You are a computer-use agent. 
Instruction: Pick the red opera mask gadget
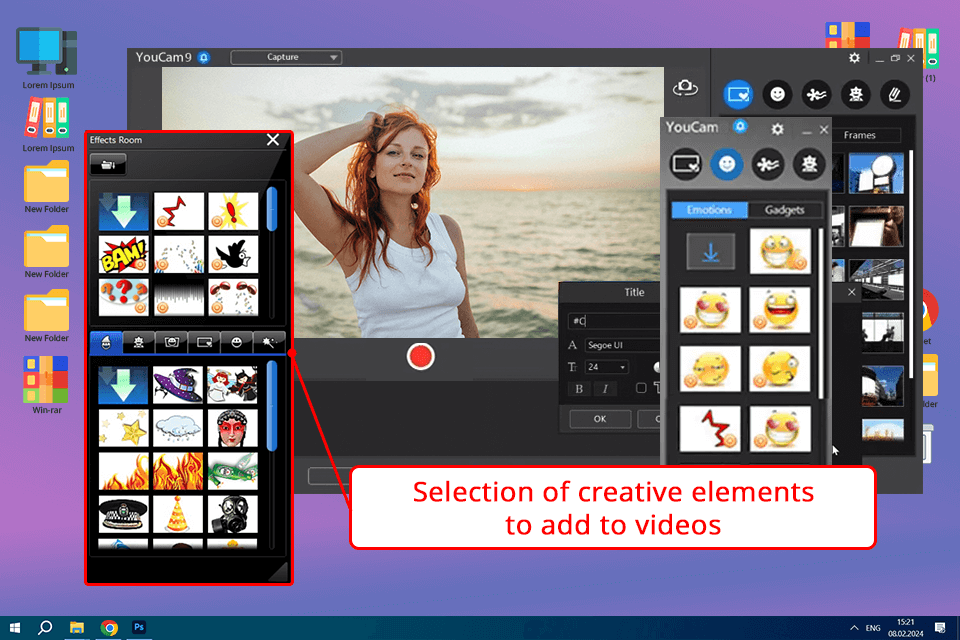[232, 427]
